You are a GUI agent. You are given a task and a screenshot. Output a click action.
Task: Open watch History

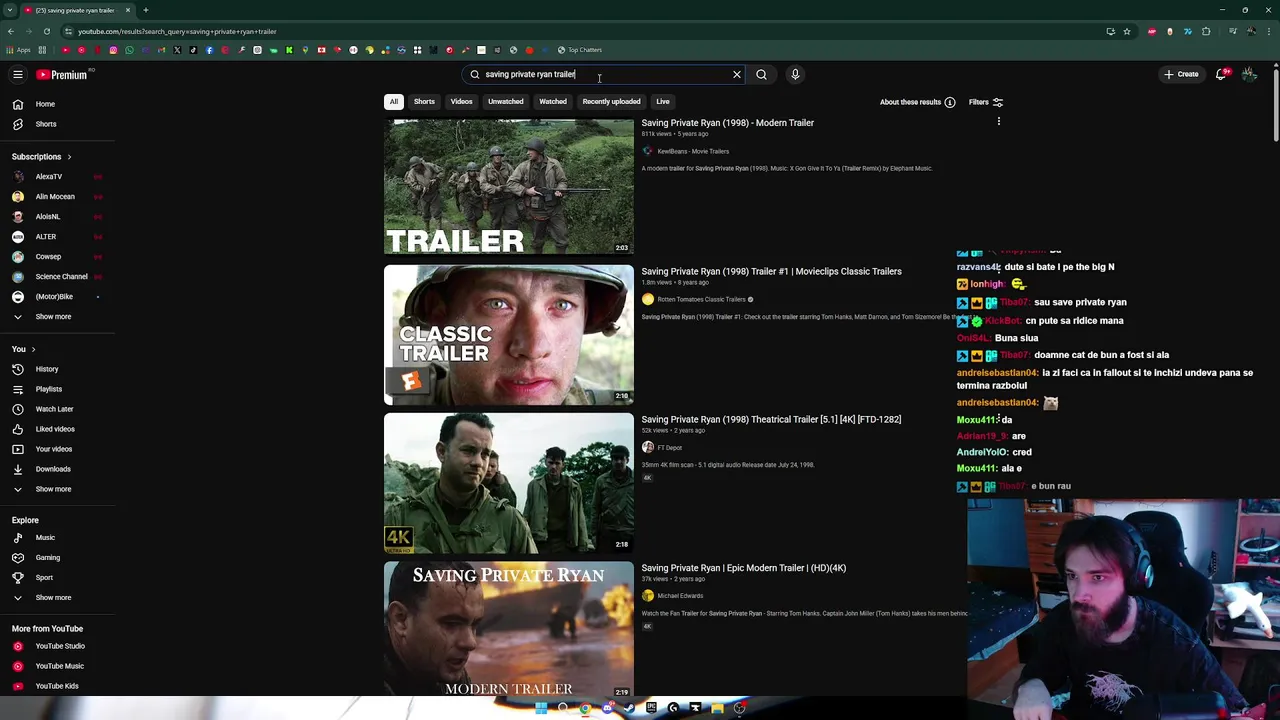(x=57, y=369)
